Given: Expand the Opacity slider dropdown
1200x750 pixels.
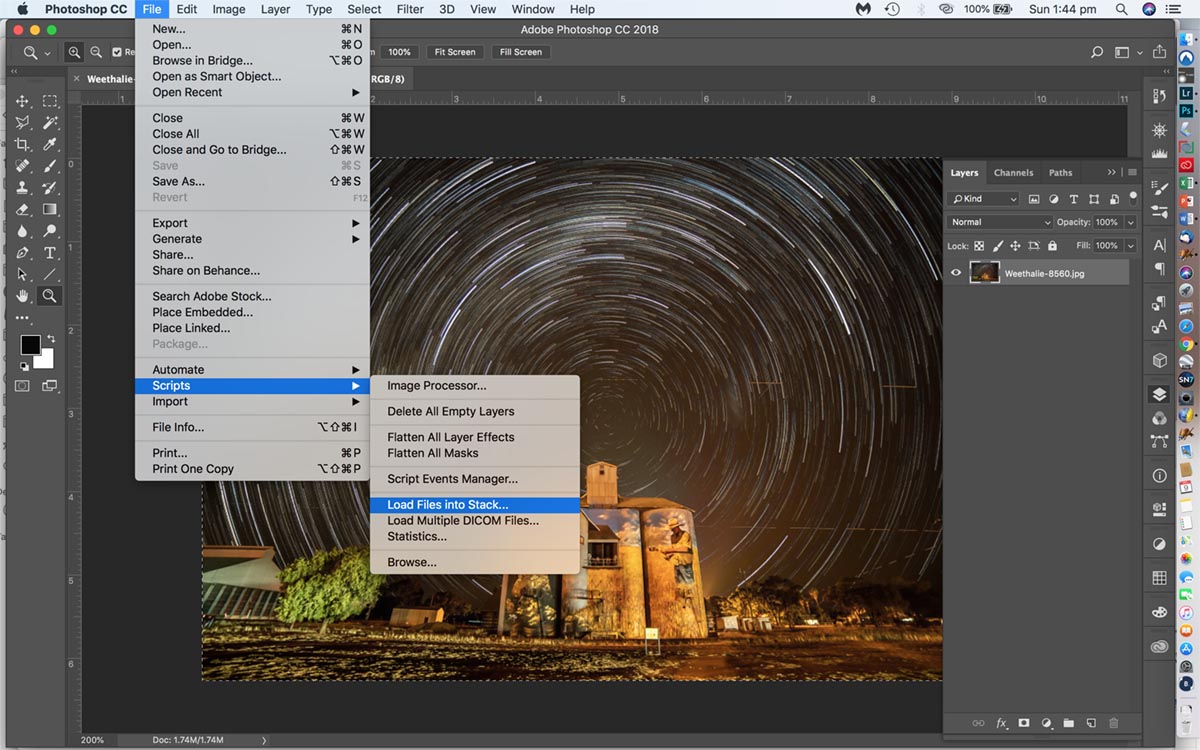Looking at the screenshot, I should pyautogui.click(x=1131, y=222).
